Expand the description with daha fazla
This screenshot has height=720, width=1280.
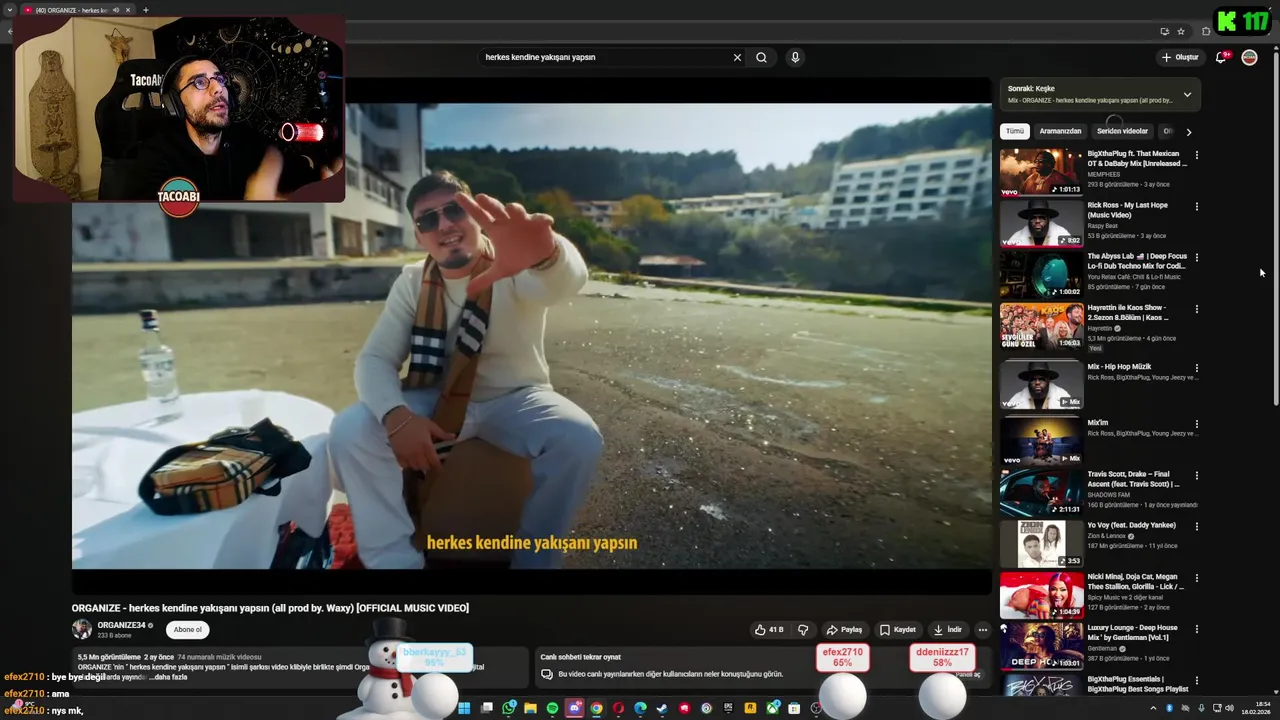click(x=167, y=677)
